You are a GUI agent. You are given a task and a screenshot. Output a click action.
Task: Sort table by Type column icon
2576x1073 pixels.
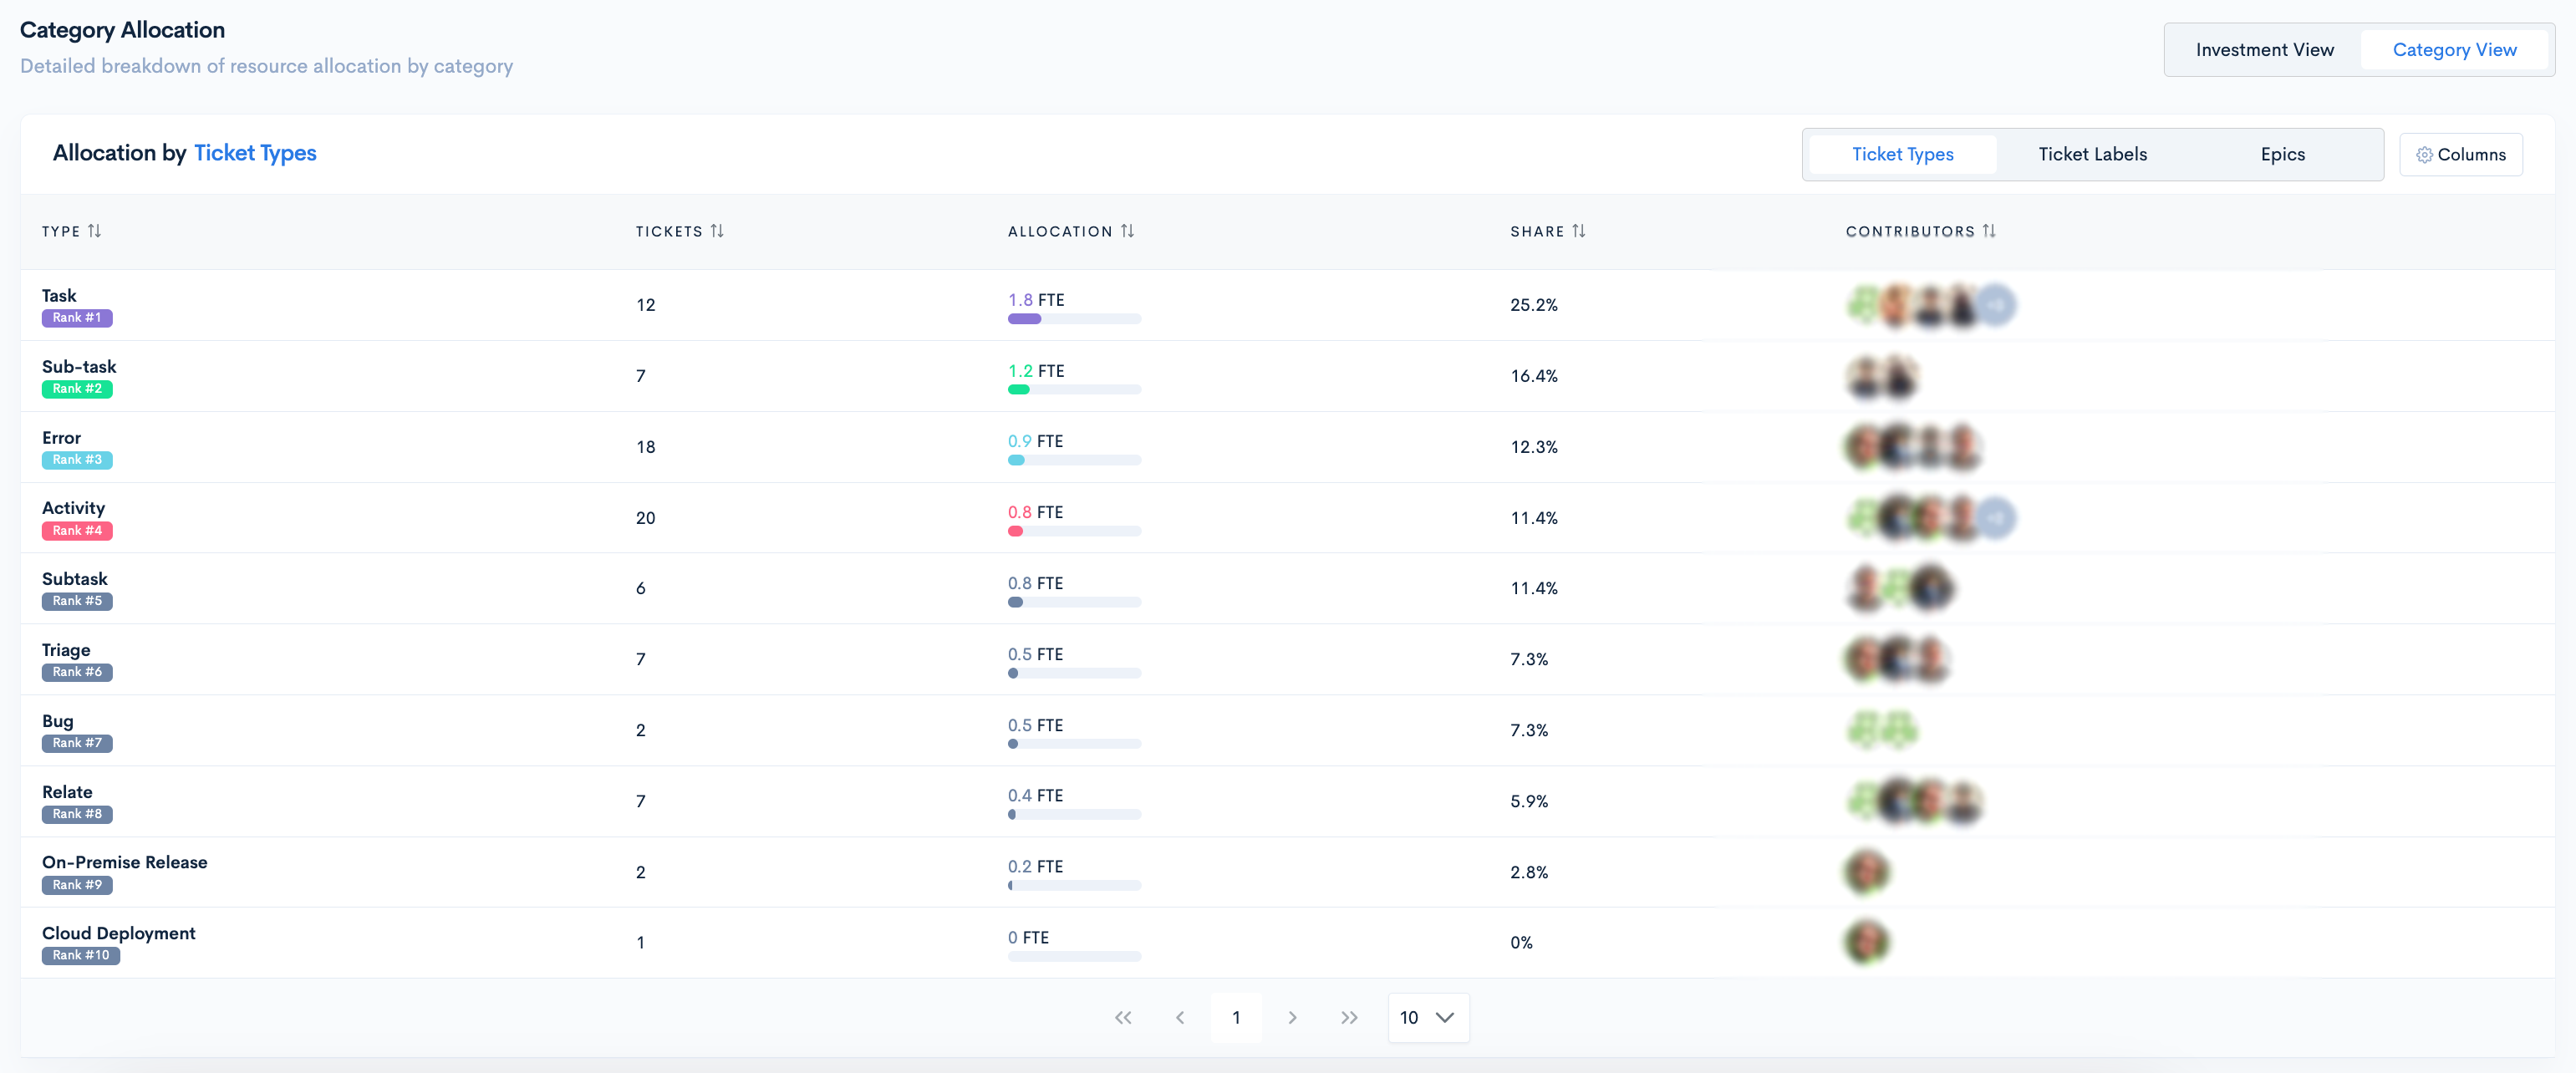click(94, 231)
